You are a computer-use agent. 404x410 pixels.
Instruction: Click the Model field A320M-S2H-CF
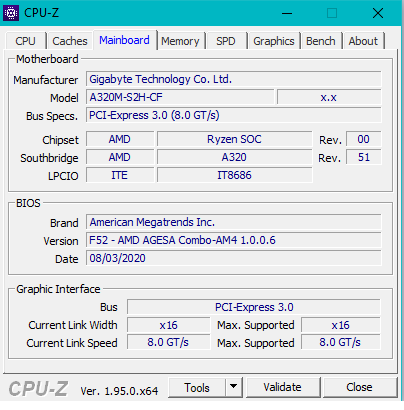pyautogui.click(x=180, y=97)
